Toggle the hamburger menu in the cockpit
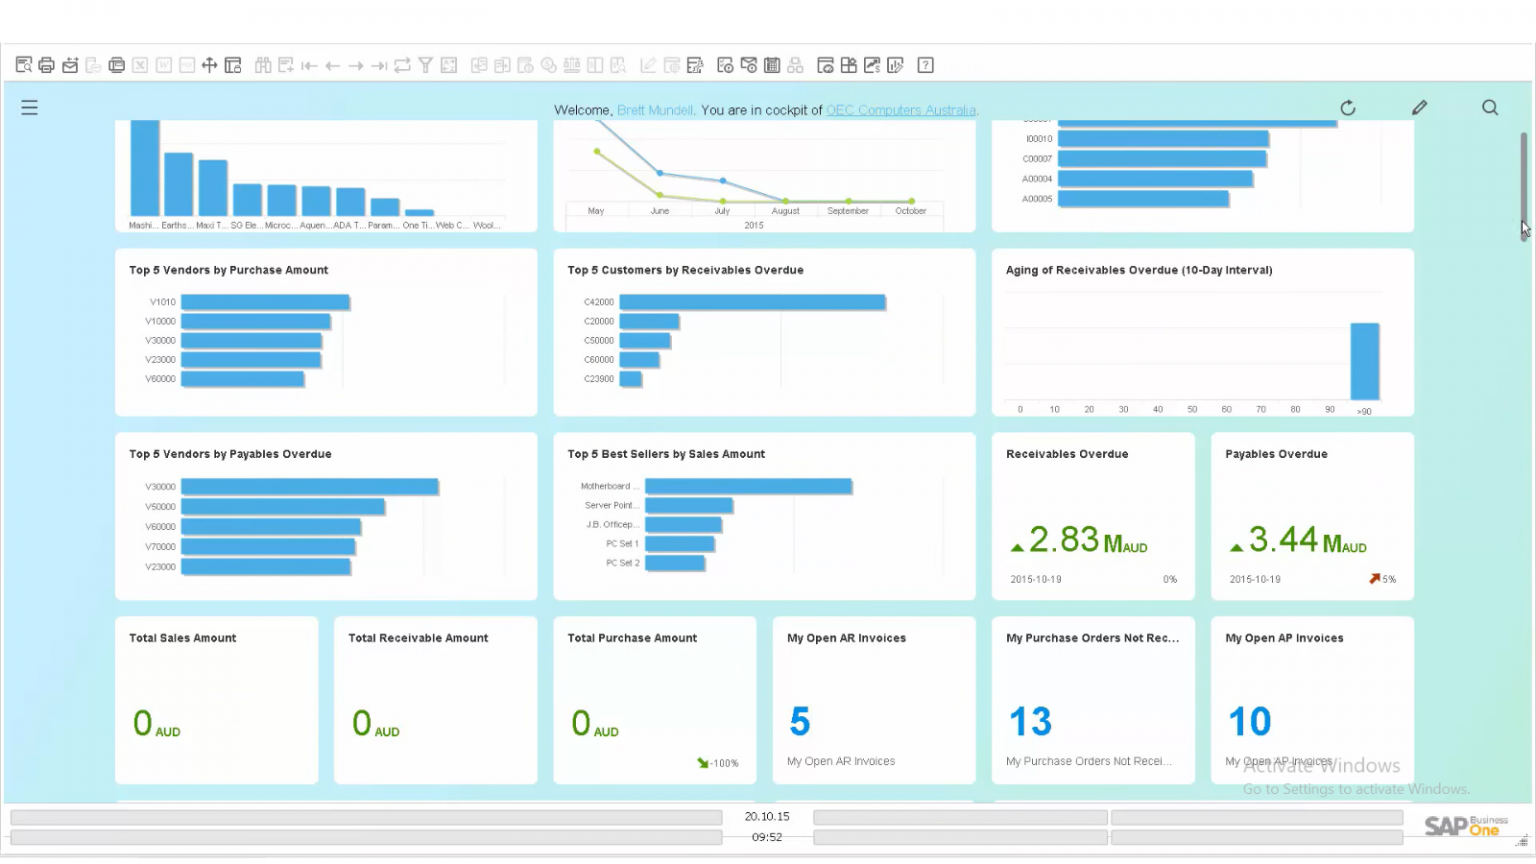This screenshot has height=864, width=1536. click(x=29, y=107)
